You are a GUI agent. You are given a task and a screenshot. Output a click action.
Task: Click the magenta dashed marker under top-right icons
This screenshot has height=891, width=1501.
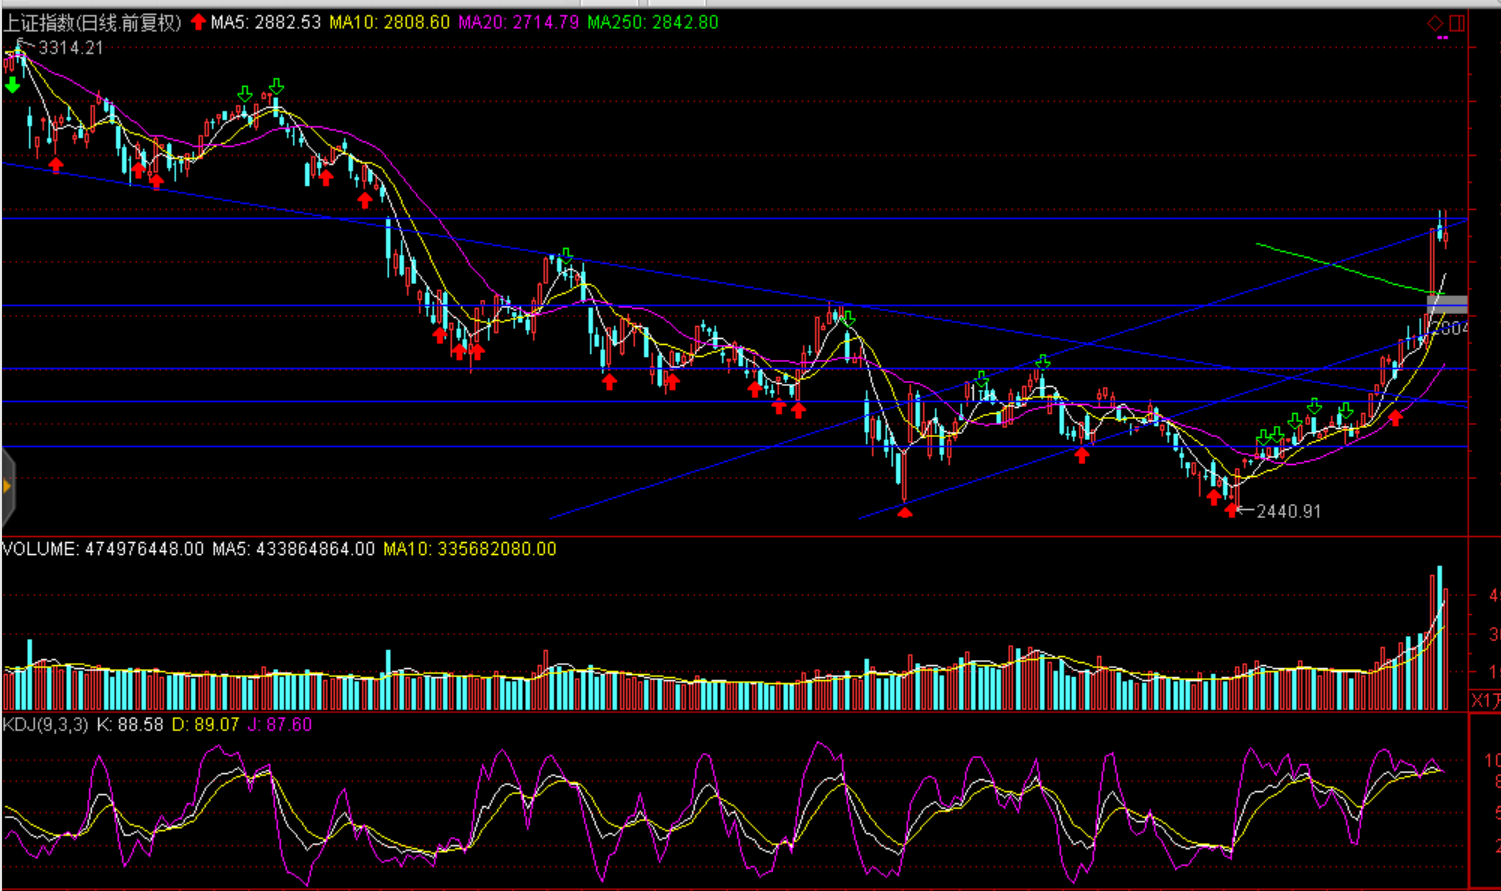(x=1442, y=38)
